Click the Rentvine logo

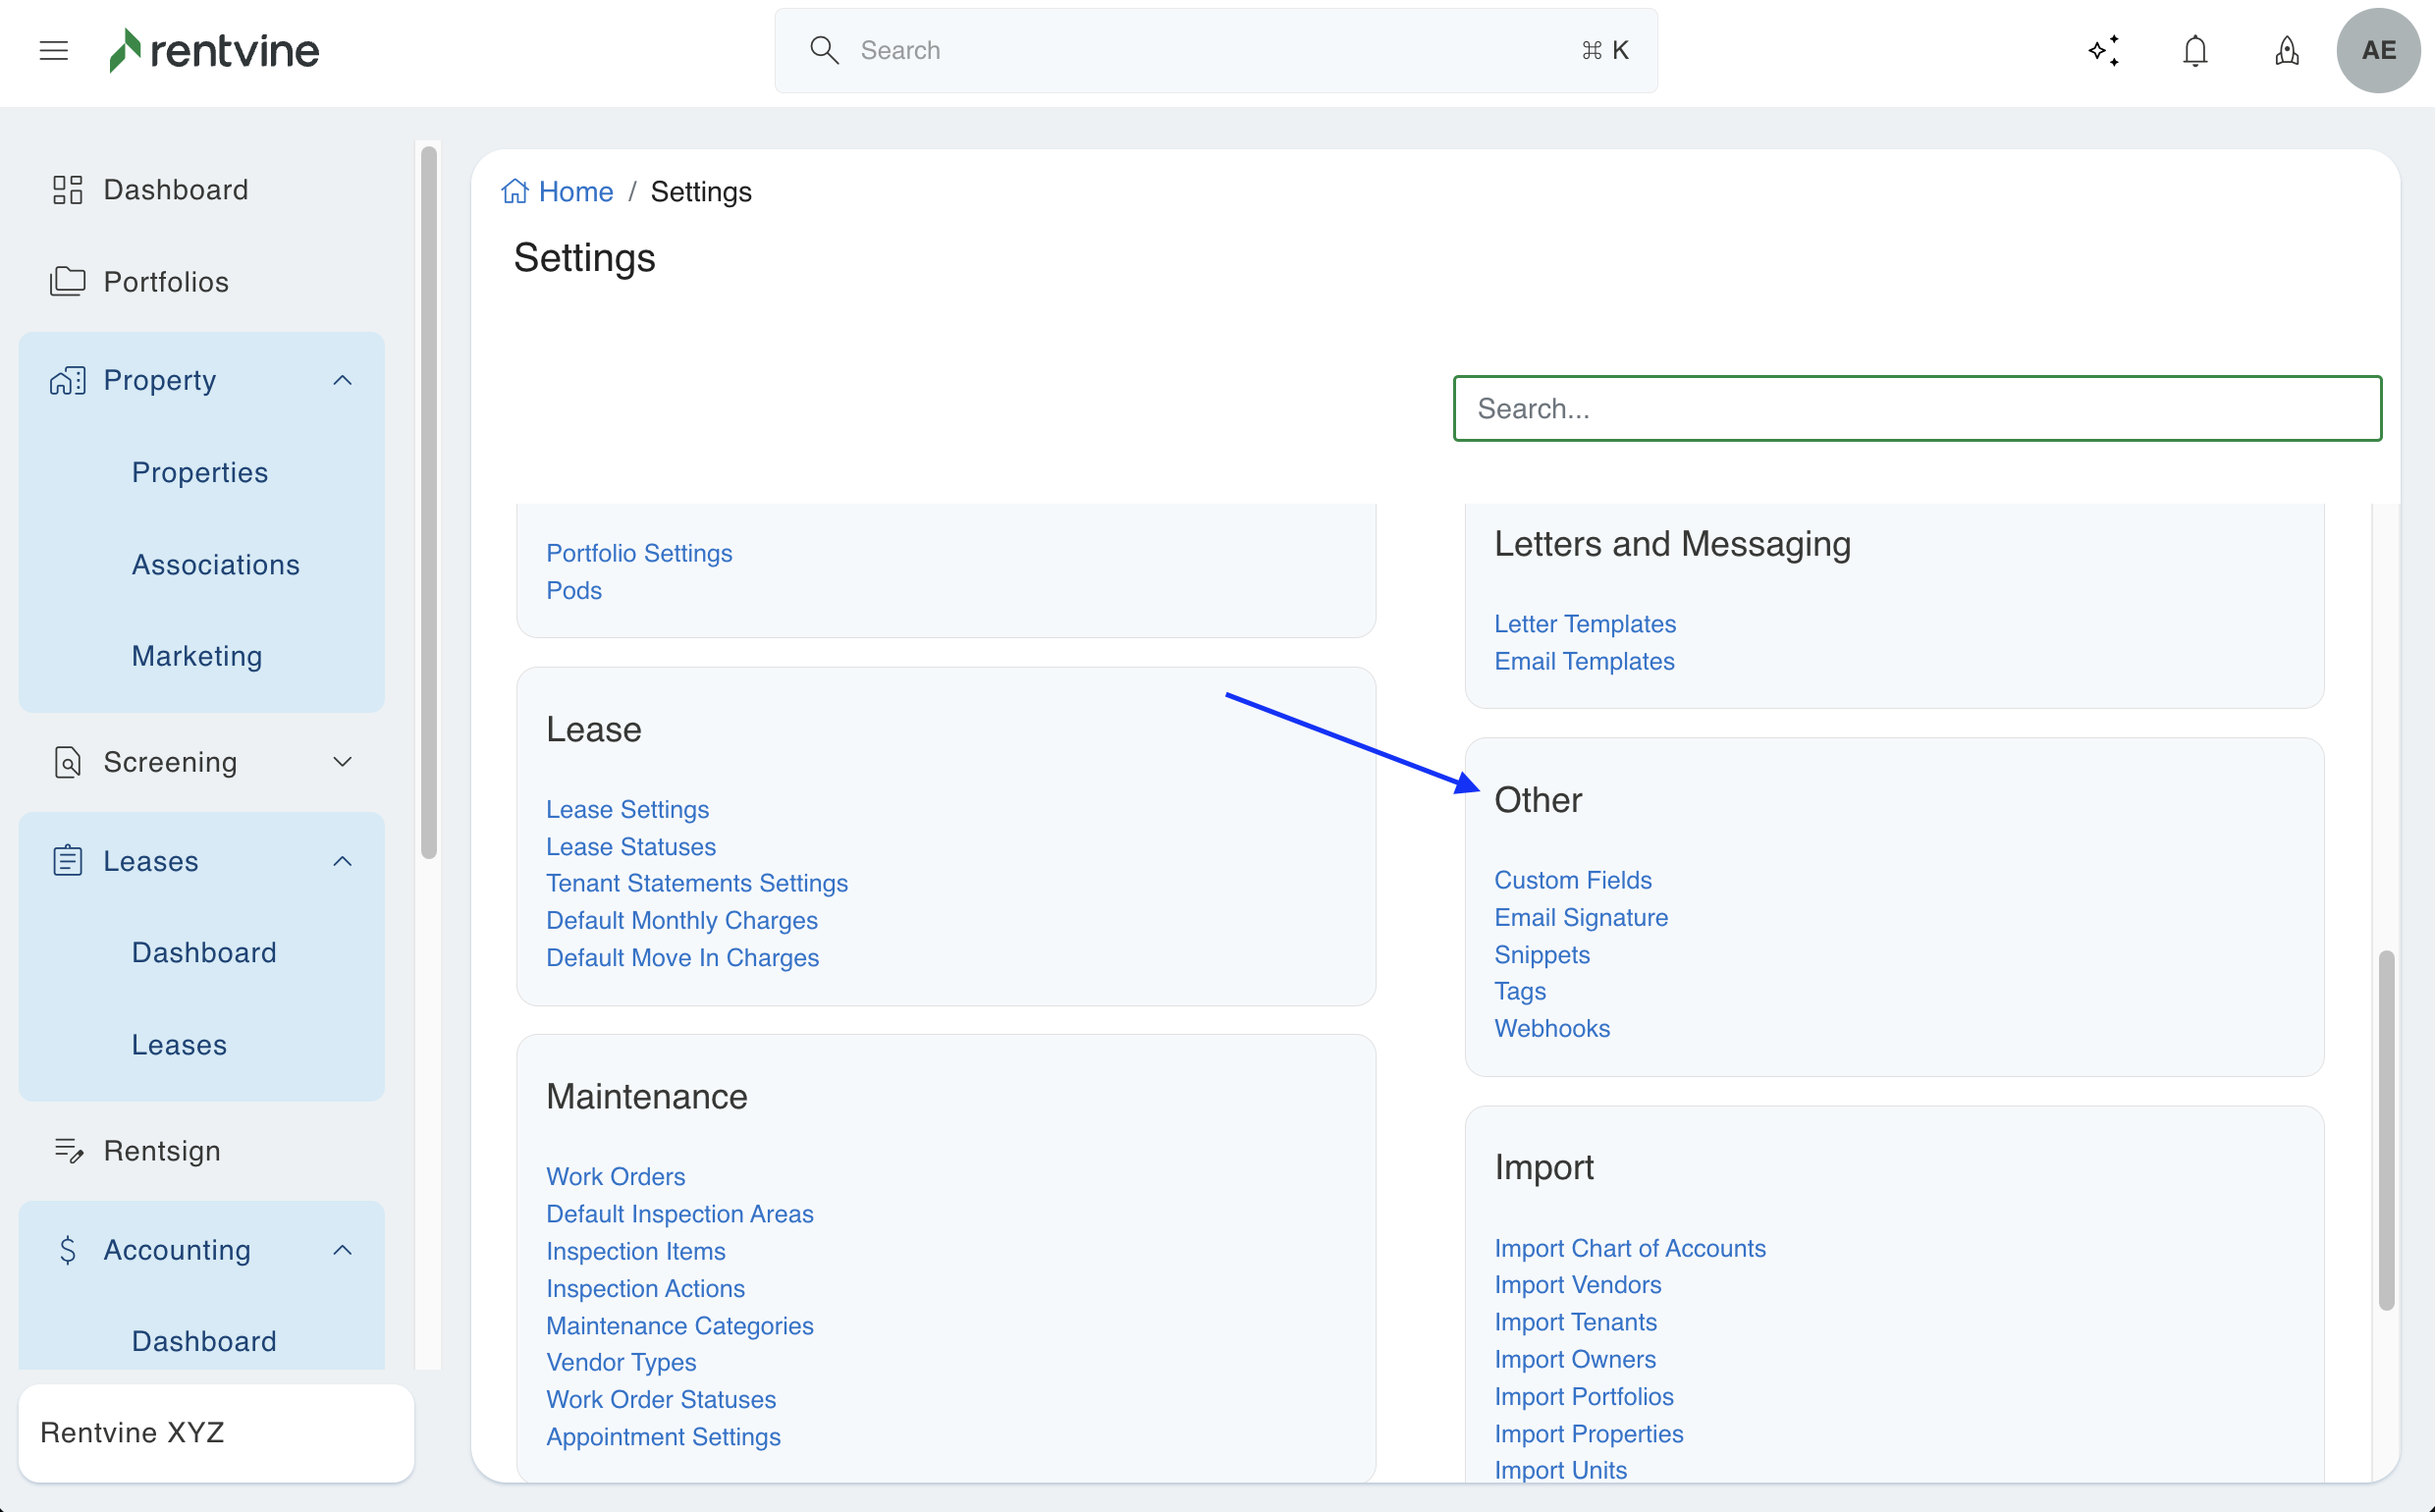click(x=214, y=50)
